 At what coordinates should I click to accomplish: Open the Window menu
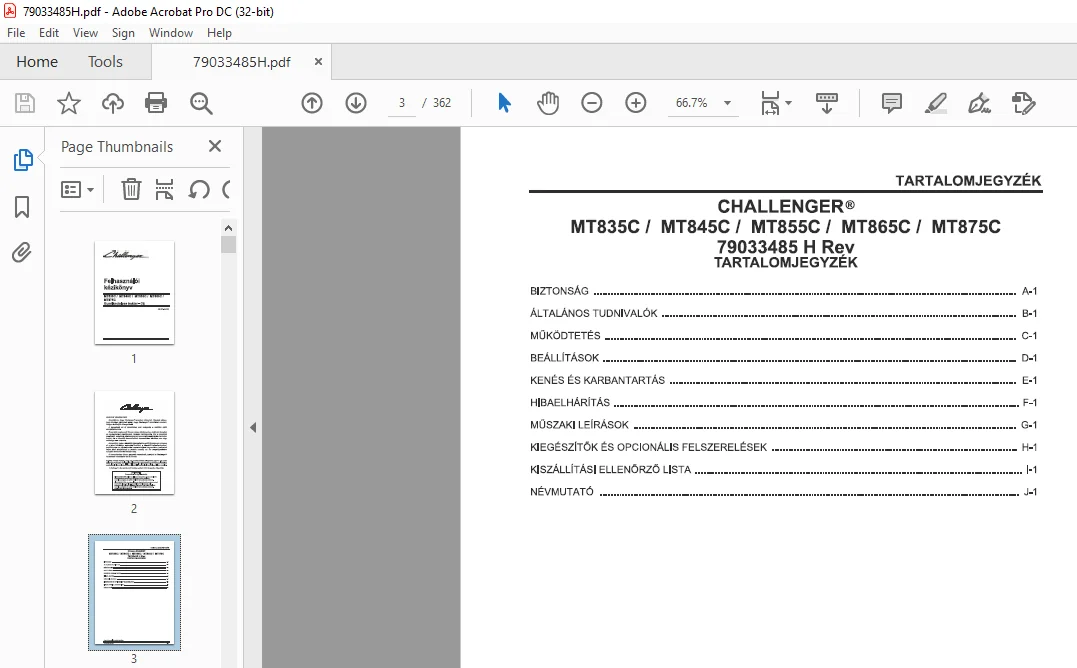[171, 32]
